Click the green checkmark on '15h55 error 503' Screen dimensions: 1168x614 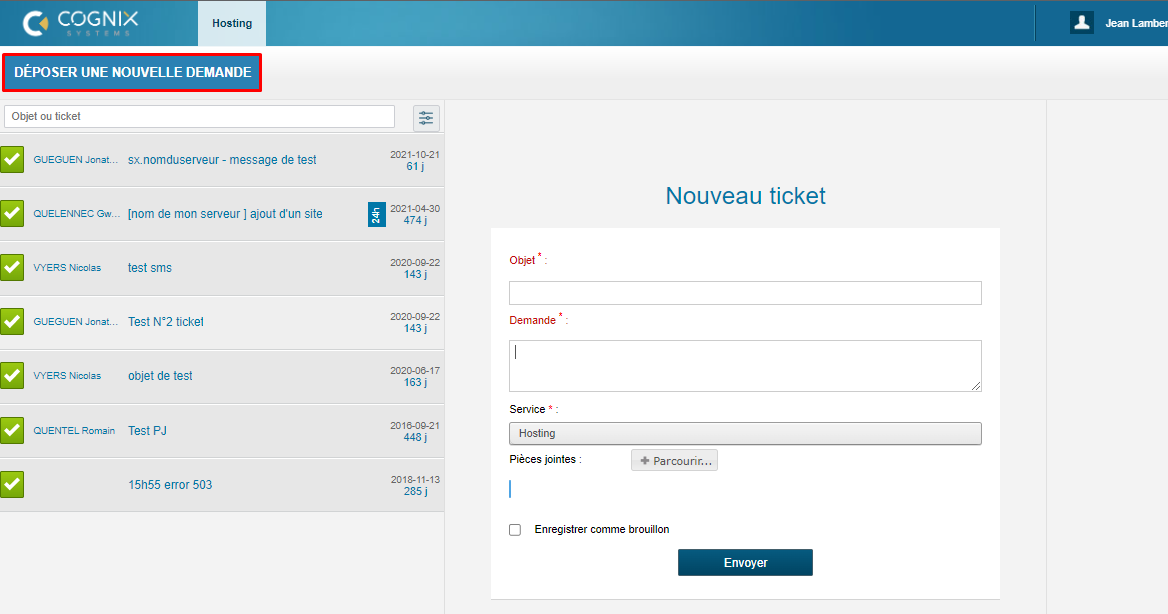tap(13, 484)
